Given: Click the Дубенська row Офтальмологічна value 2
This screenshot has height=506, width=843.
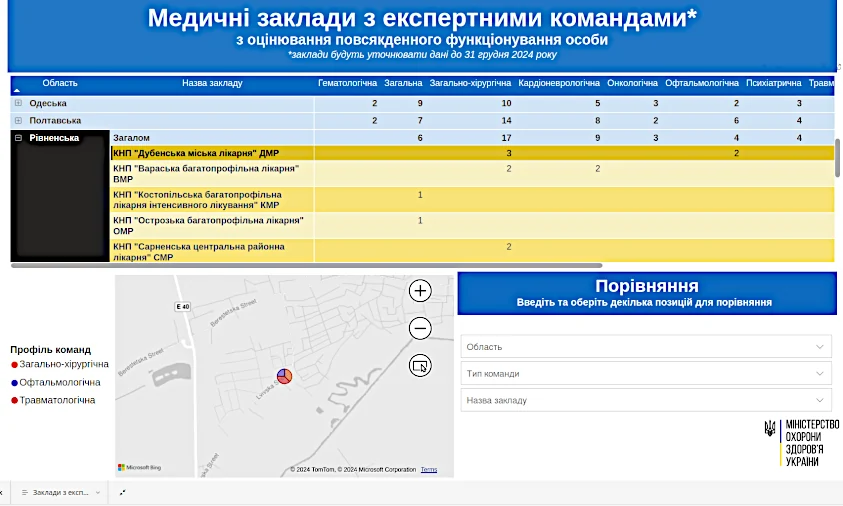Looking at the screenshot, I should pyautogui.click(x=736, y=153).
